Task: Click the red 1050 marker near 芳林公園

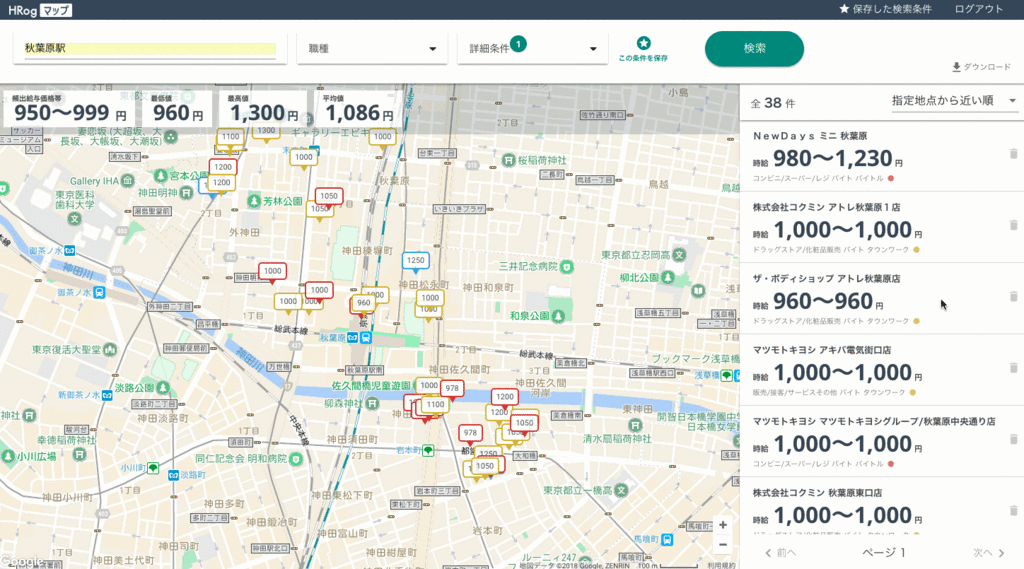Action: [328, 197]
